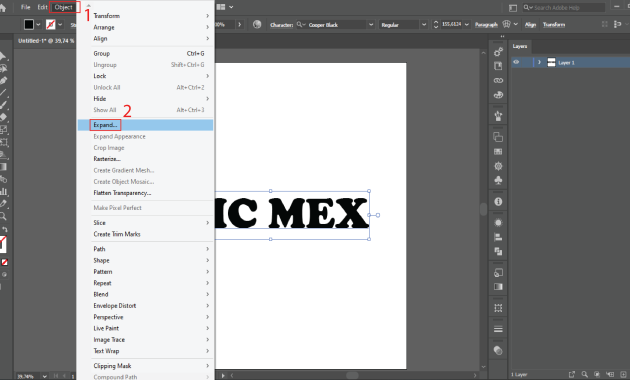Open the Regular font style dropdown
The height and width of the screenshot is (380, 630).
[x=423, y=25]
